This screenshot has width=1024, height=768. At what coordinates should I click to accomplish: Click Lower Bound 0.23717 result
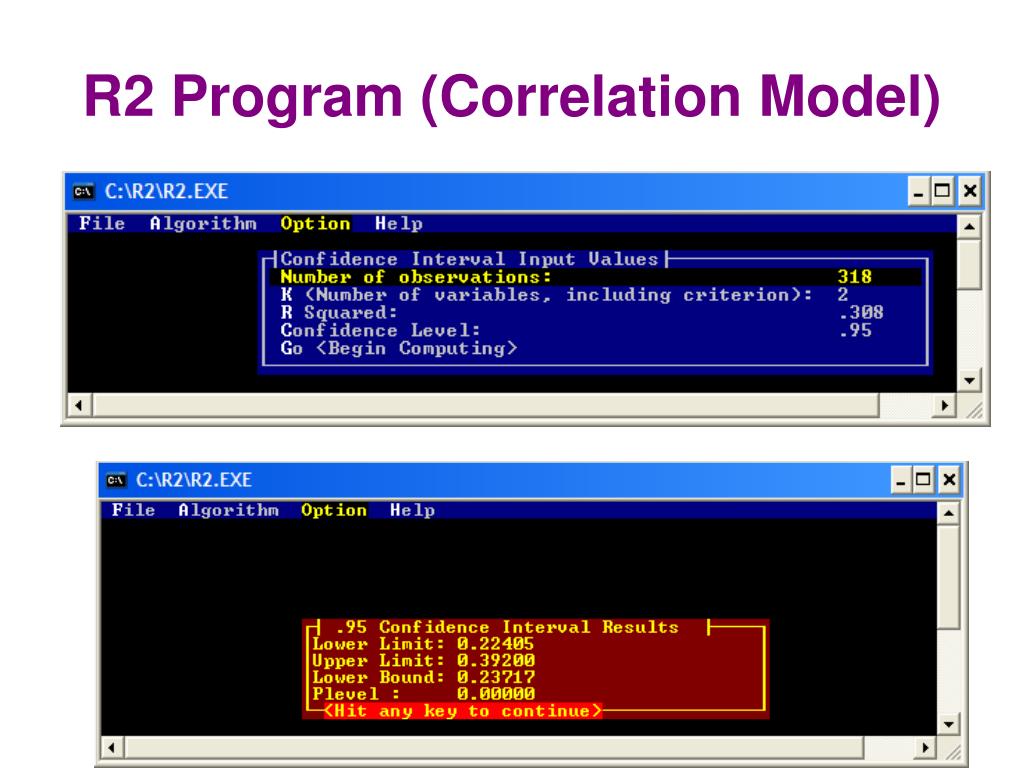point(423,677)
